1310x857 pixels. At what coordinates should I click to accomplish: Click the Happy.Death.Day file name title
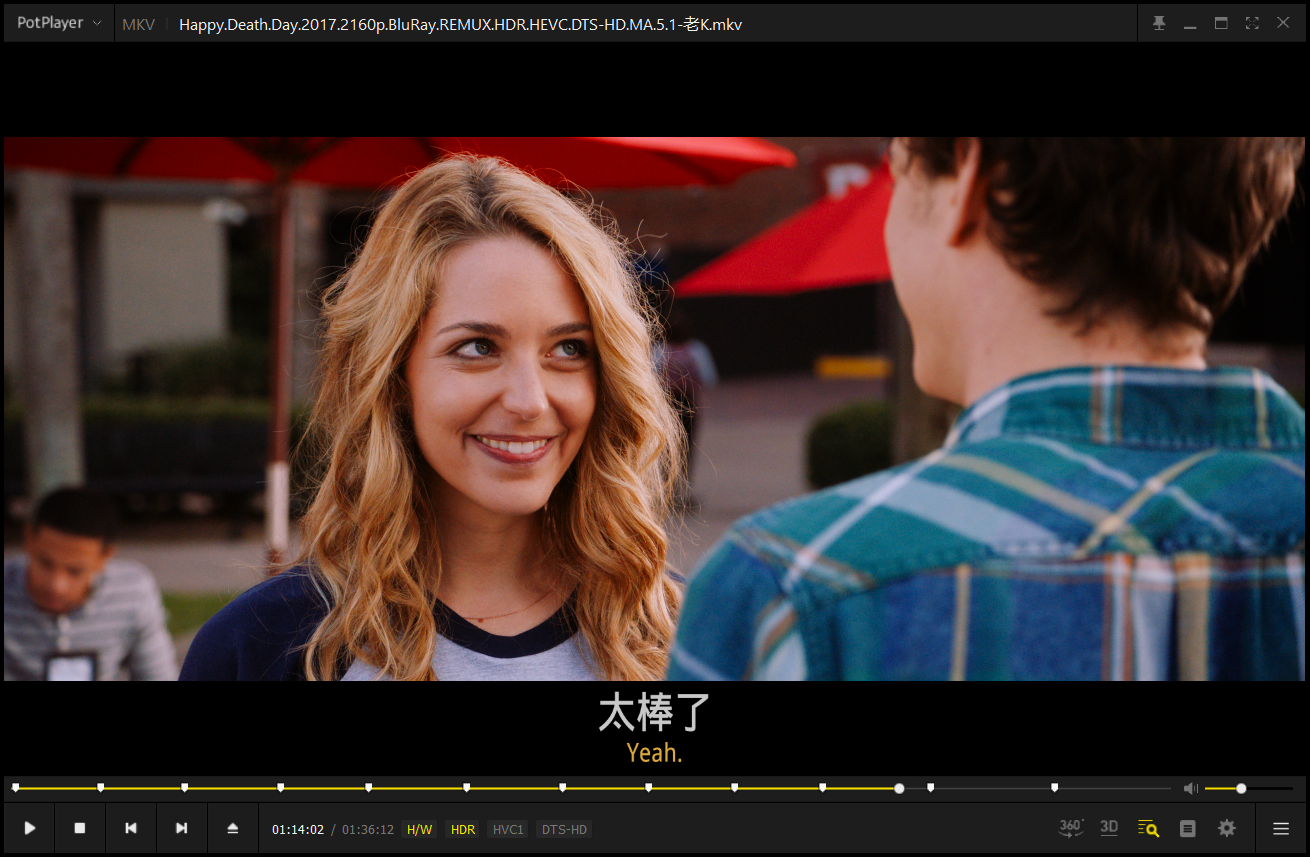coord(460,24)
